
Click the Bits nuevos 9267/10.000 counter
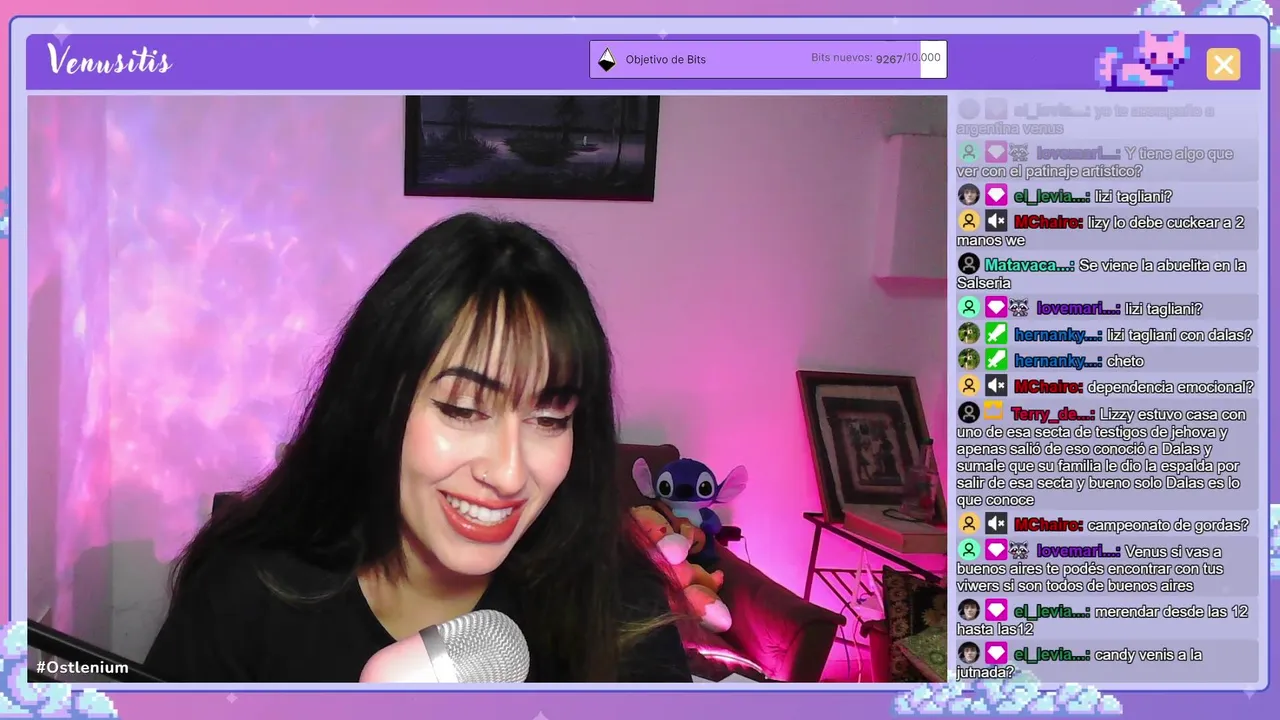tap(876, 58)
